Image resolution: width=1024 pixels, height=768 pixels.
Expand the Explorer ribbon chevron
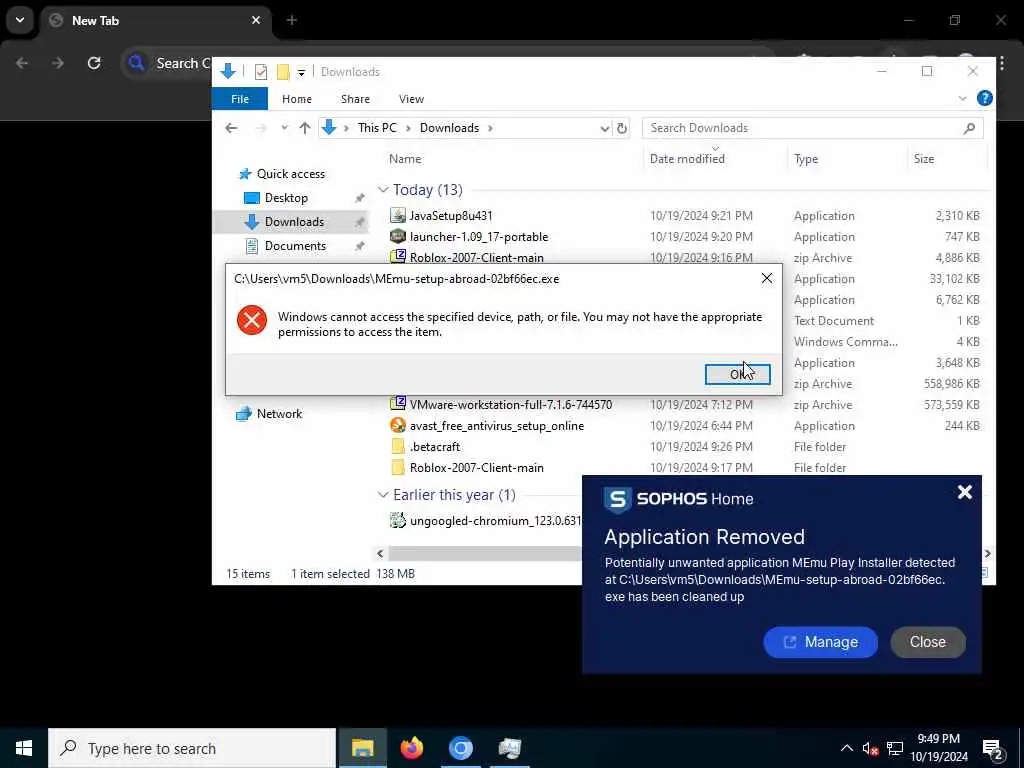(962, 99)
